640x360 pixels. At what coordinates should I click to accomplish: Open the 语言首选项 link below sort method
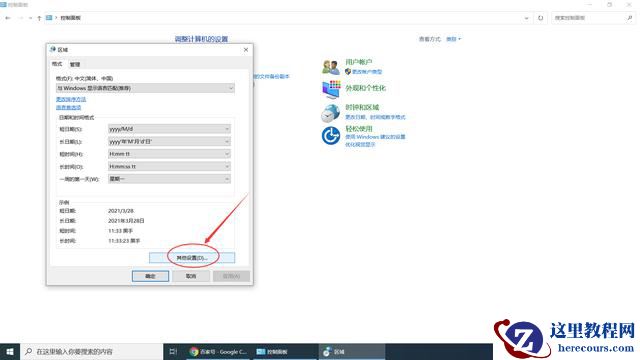[69, 107]
